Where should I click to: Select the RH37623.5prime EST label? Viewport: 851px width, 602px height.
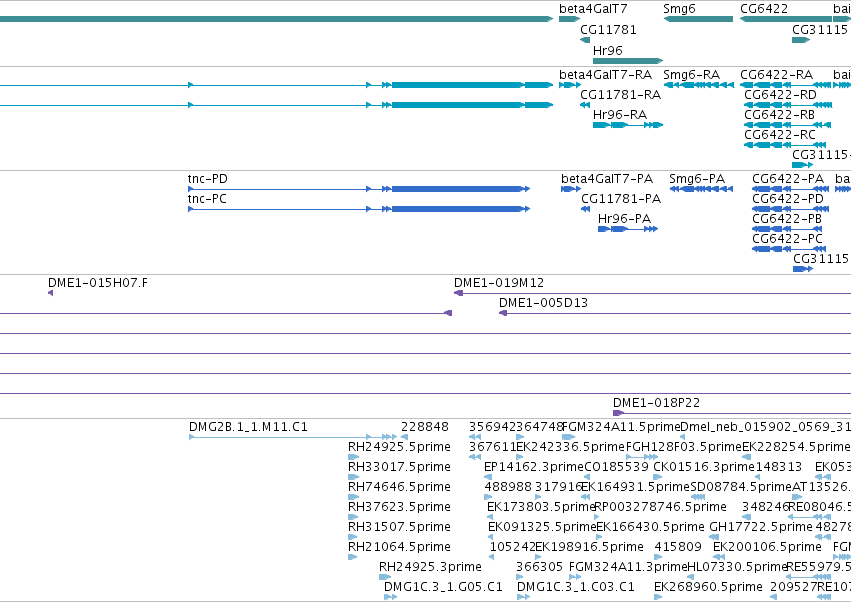click(399, 507)
